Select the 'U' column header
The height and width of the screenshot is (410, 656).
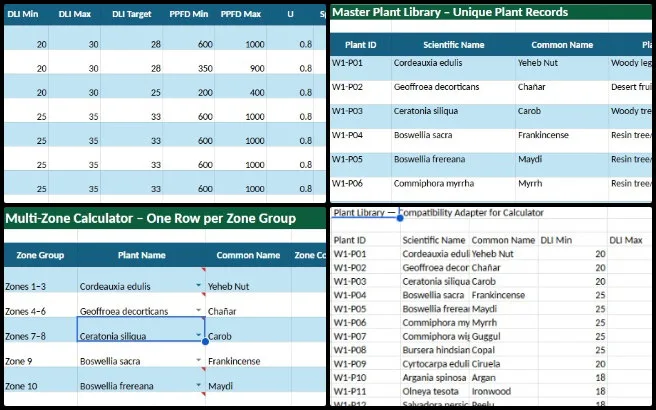click(x=290, y=14)
